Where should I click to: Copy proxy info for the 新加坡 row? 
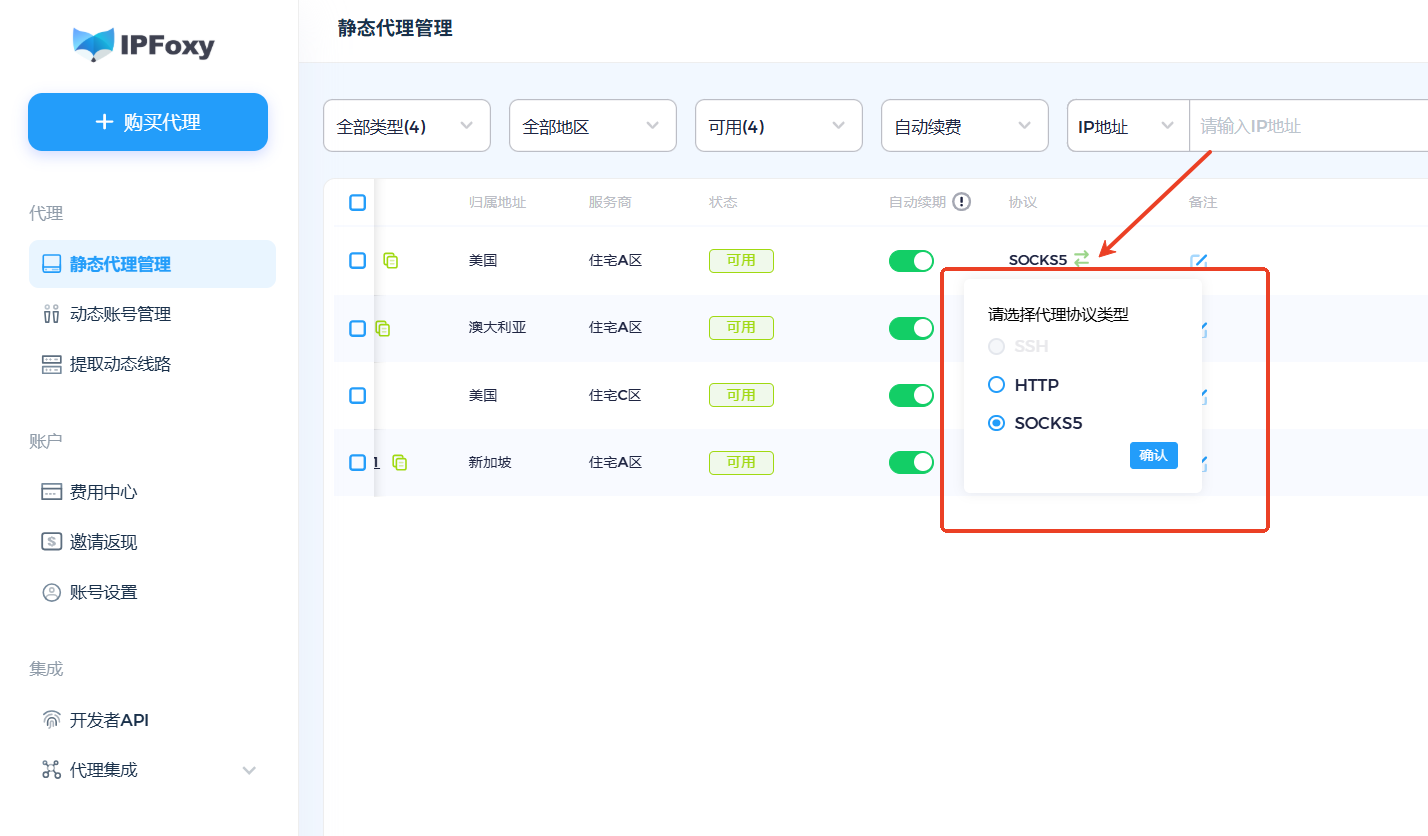[x=400, y=462]
